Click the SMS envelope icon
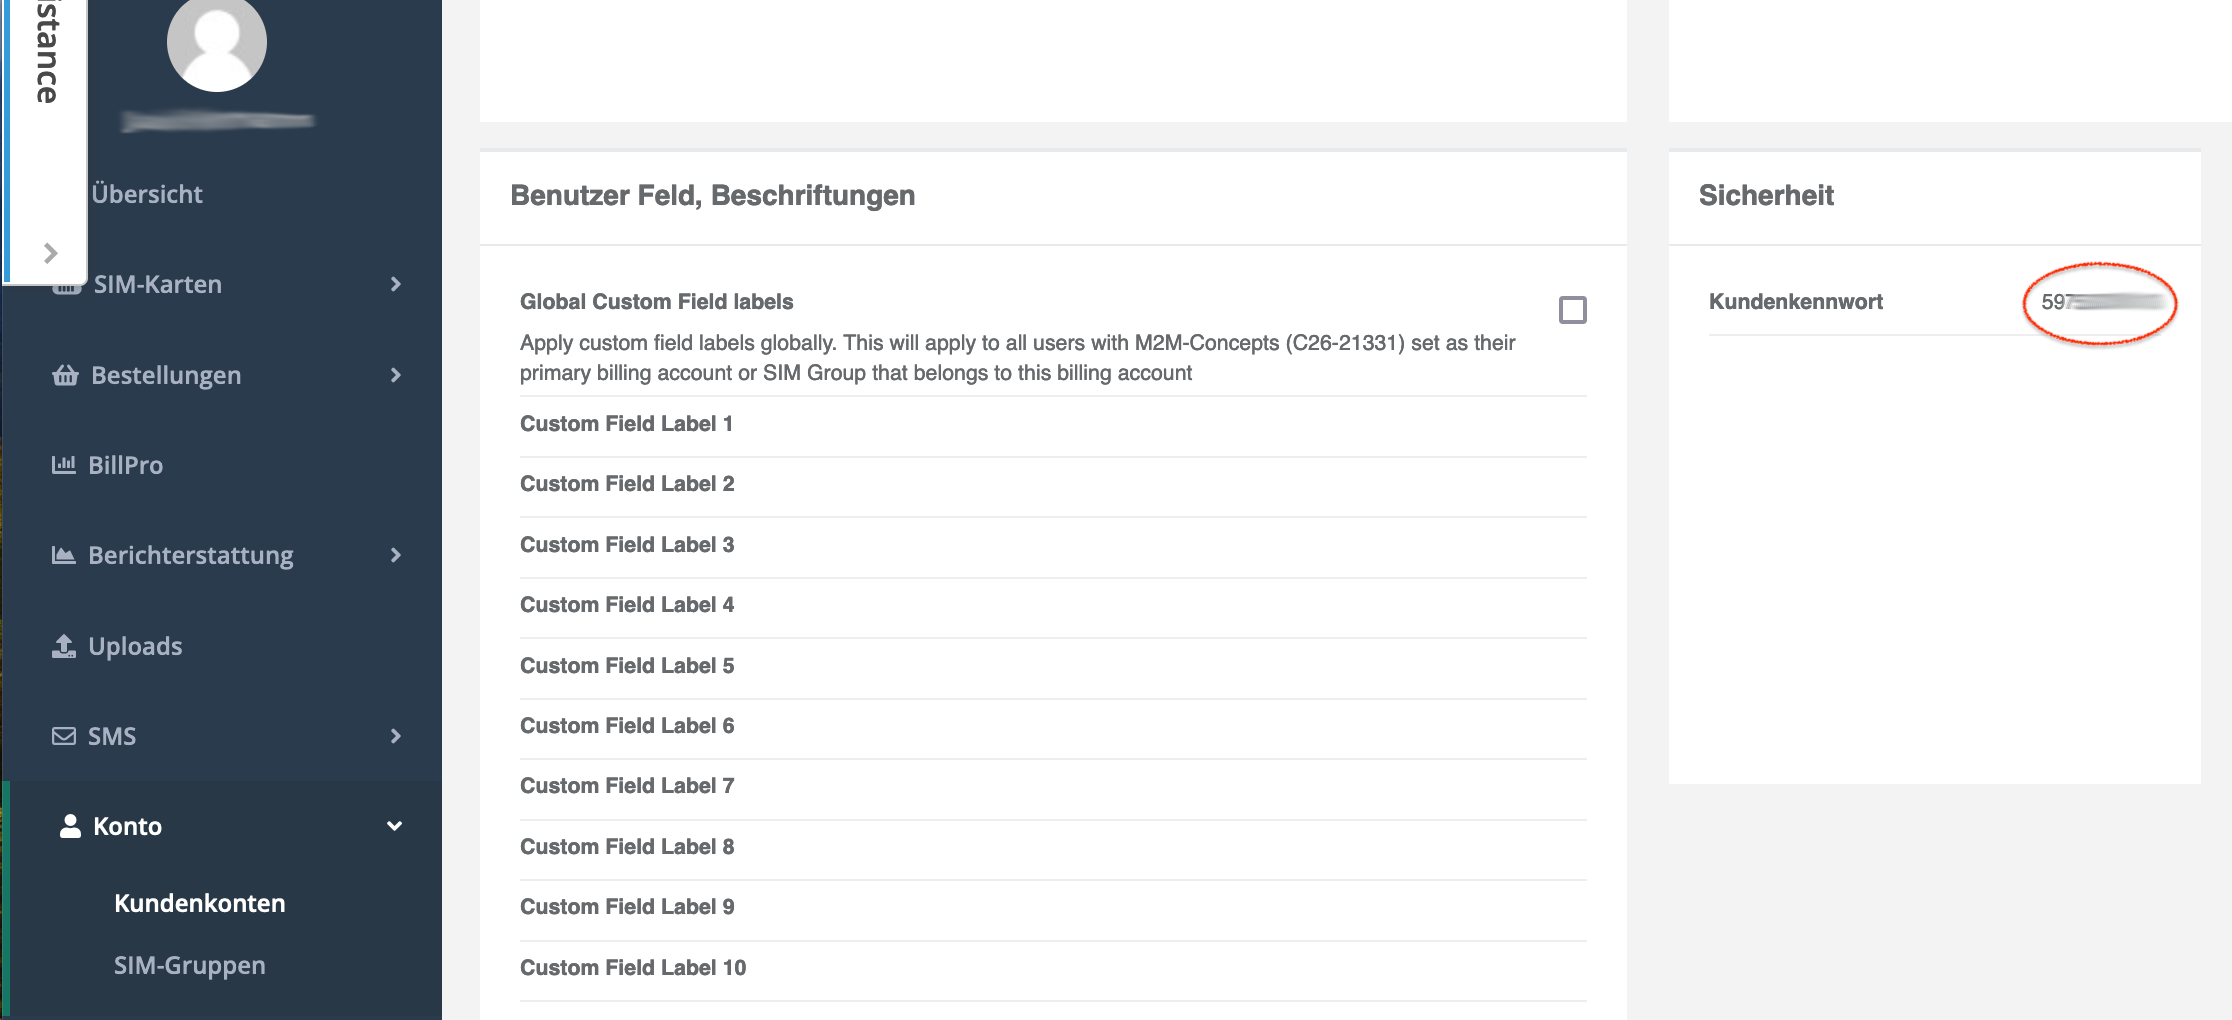Screen dimensions: 2232x1020 tap(64, 736)
